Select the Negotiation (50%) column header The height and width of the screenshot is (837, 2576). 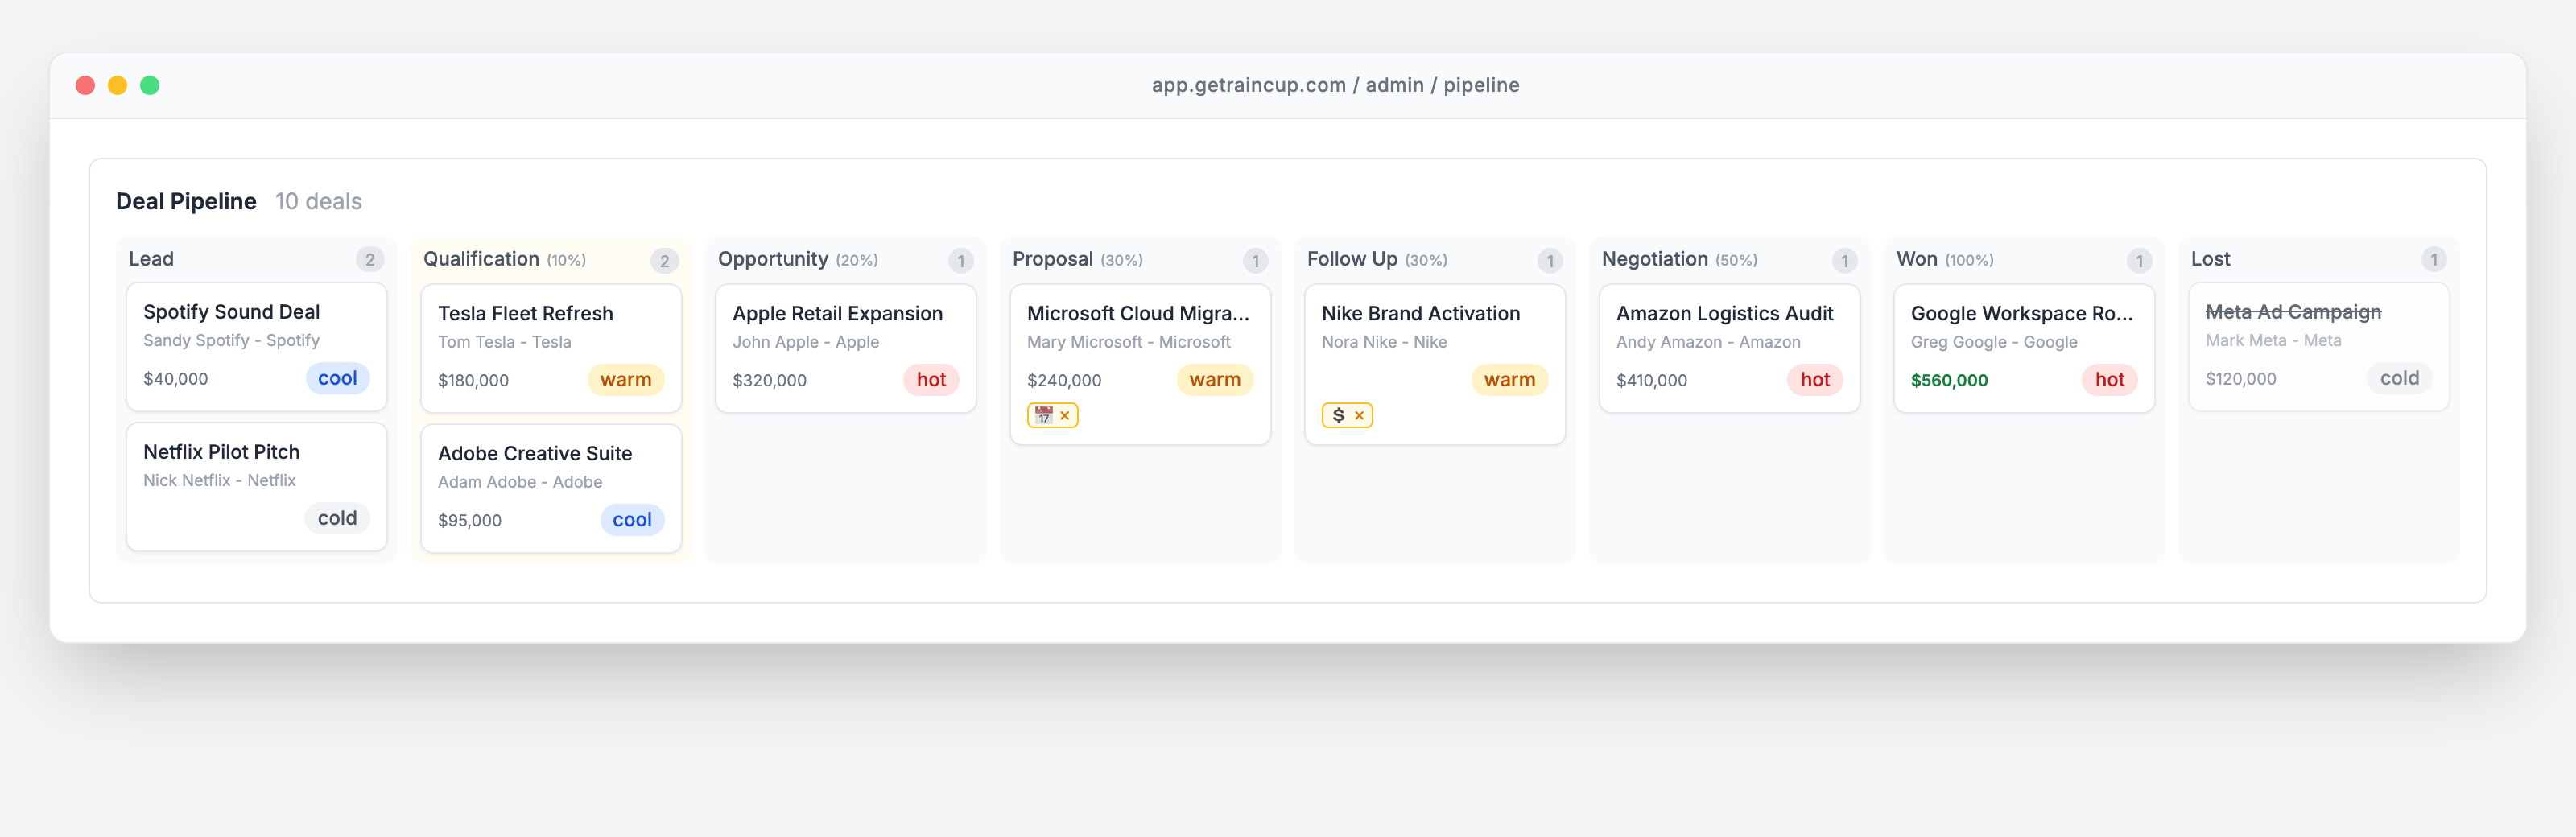click(1679, 259)
